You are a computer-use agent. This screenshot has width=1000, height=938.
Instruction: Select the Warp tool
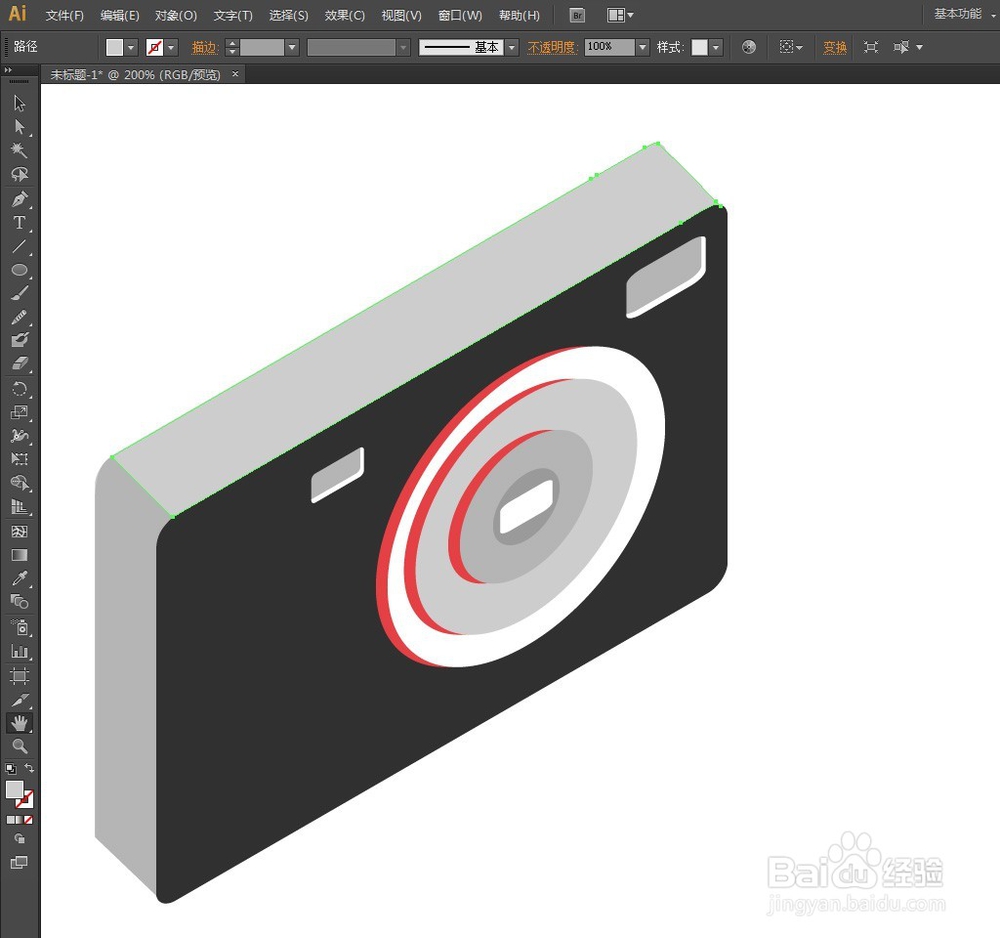[19, 436]
